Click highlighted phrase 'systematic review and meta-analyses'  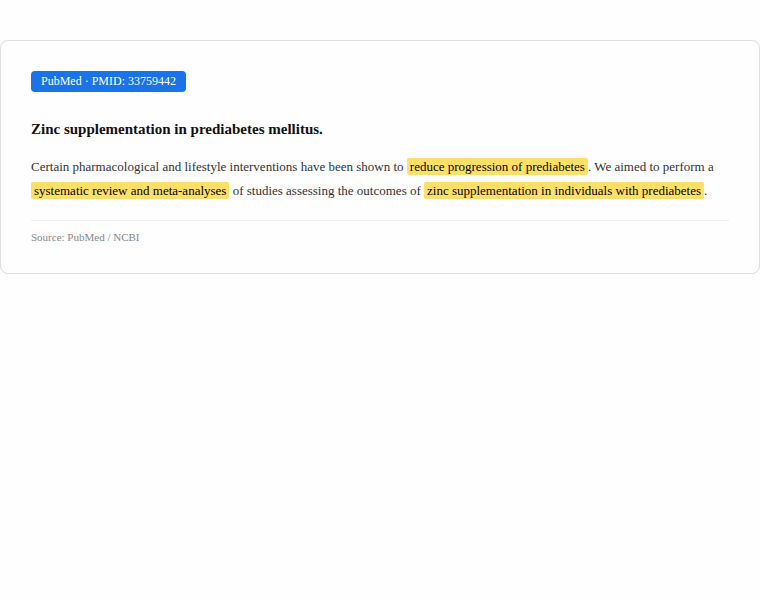pos(130,191)
